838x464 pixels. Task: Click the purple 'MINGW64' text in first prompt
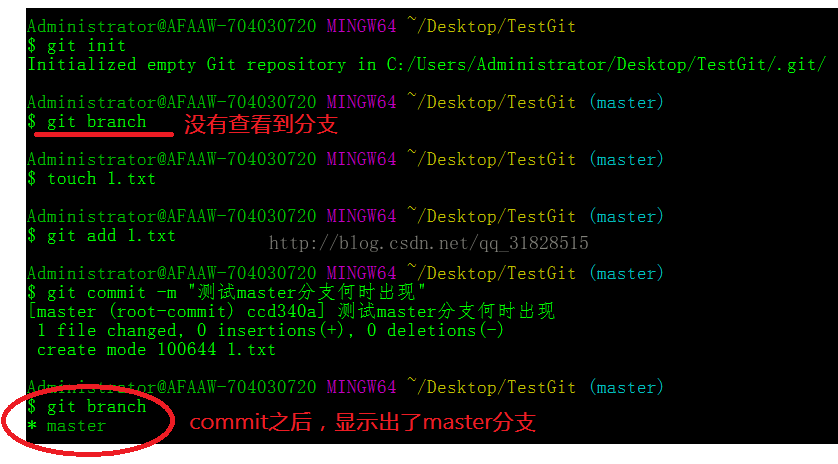[361, 26]
